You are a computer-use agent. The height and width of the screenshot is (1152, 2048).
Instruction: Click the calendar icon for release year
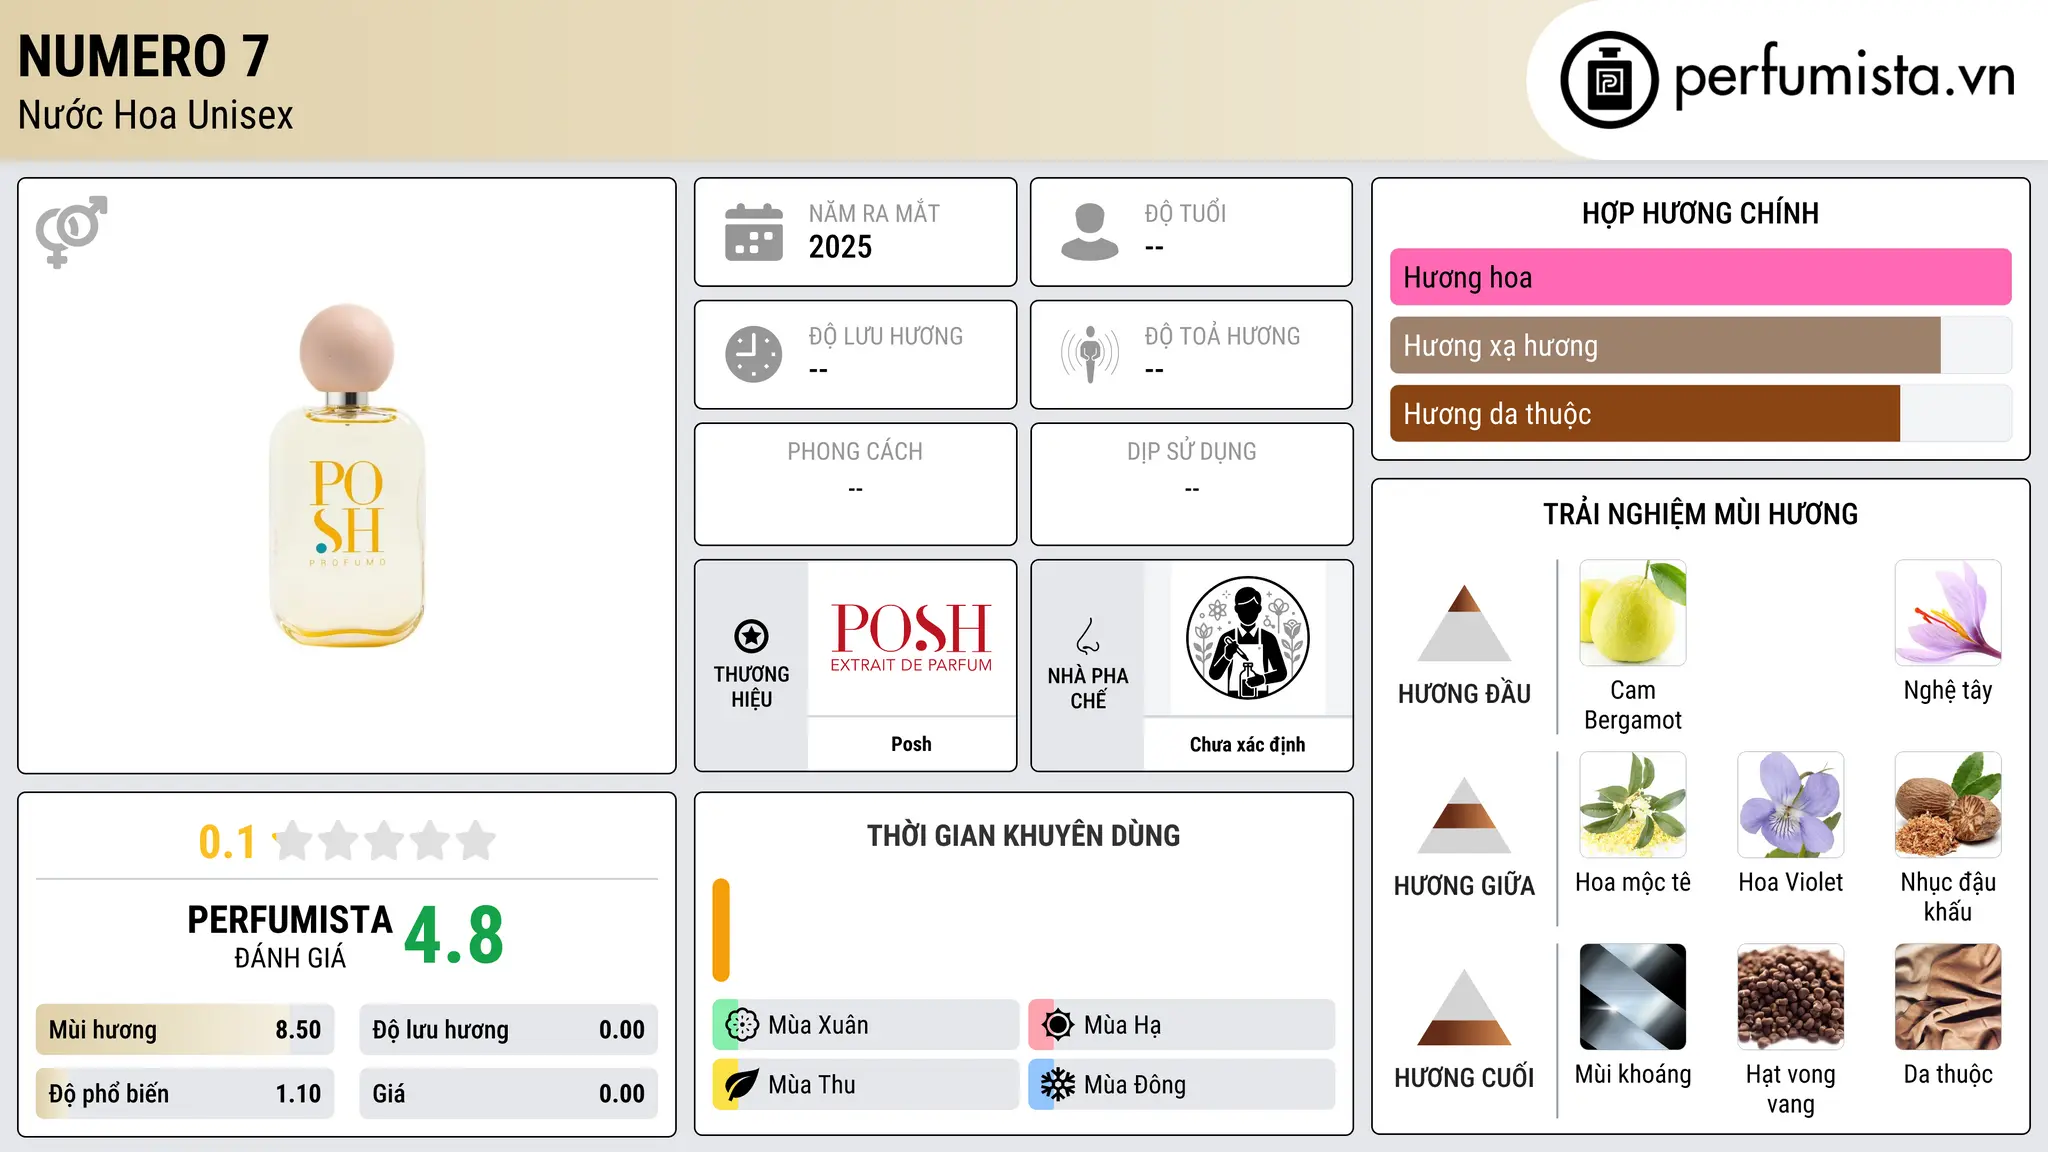pos(754,232)
